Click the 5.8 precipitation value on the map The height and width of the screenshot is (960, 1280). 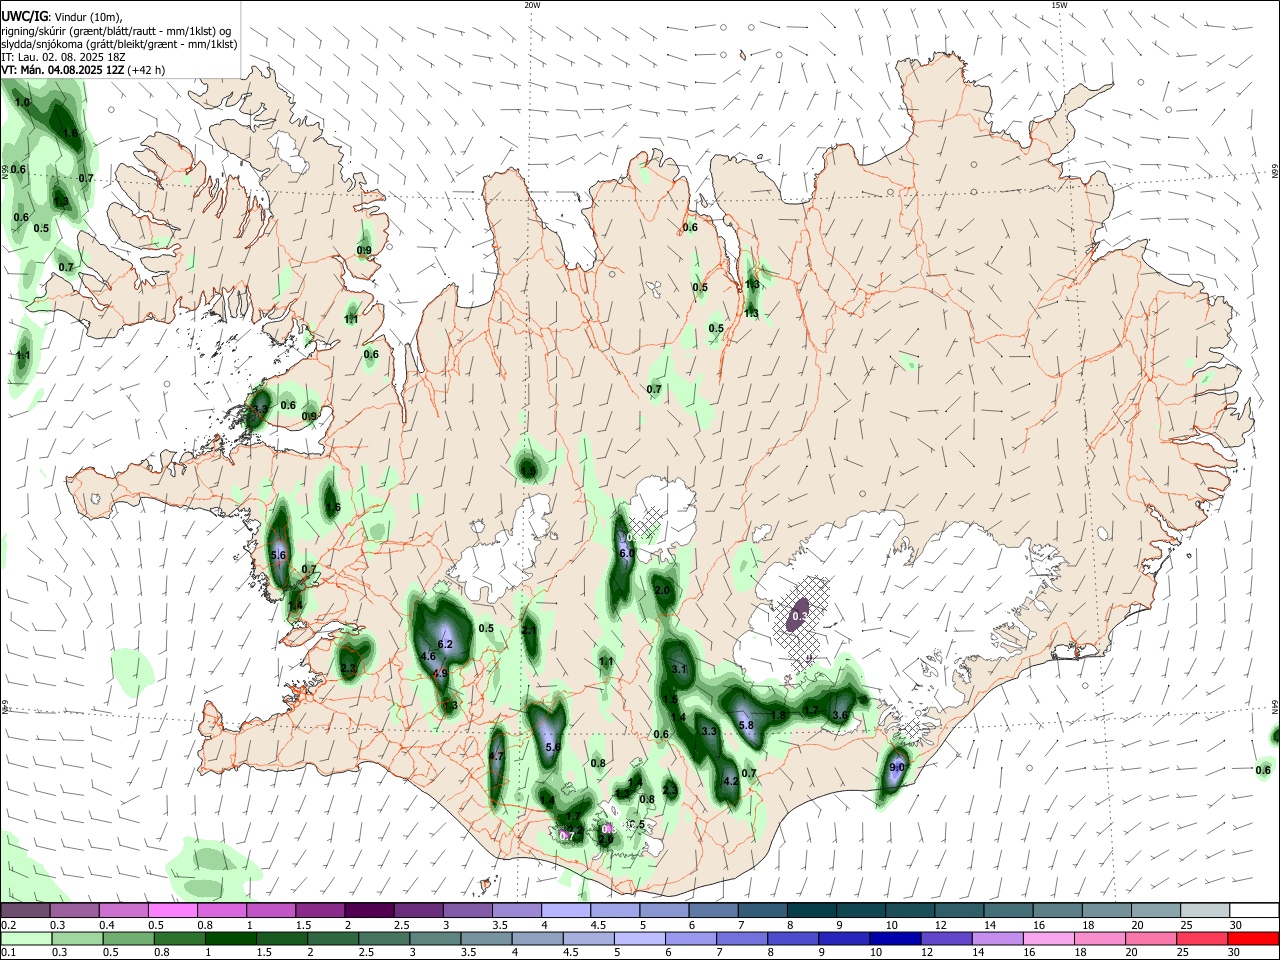[745, 725]
